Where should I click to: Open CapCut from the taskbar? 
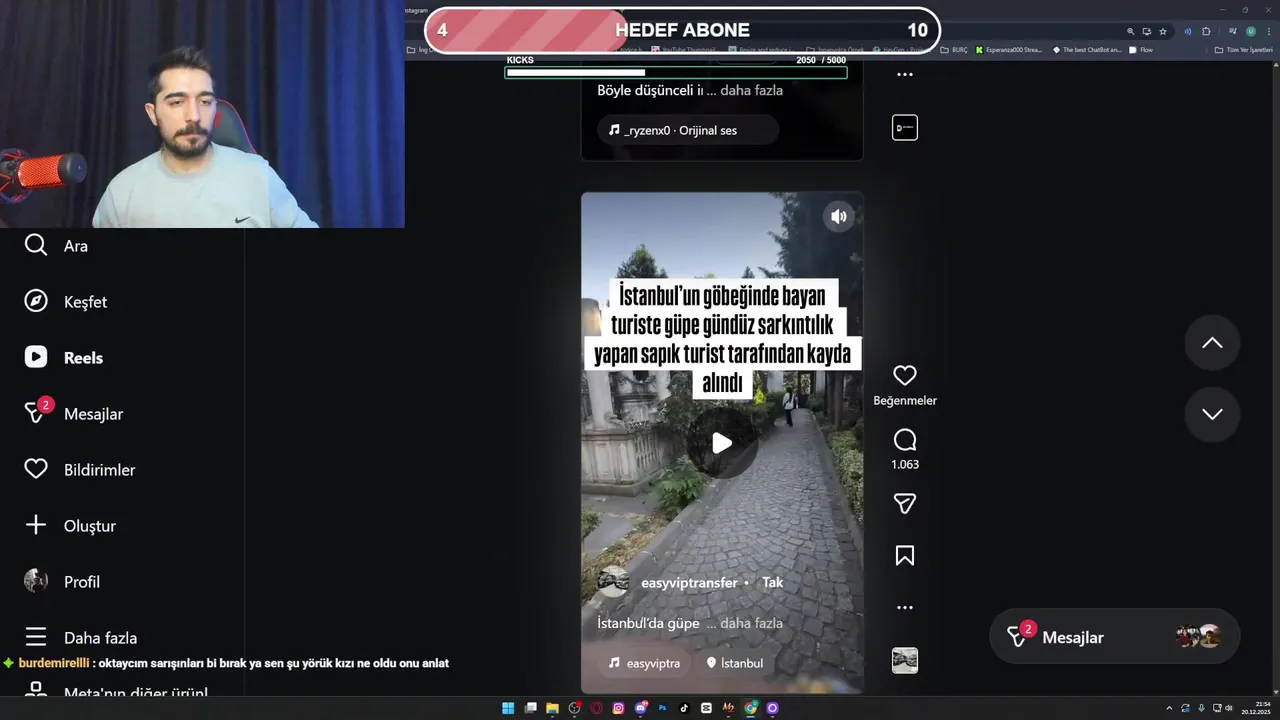(706, 708)
